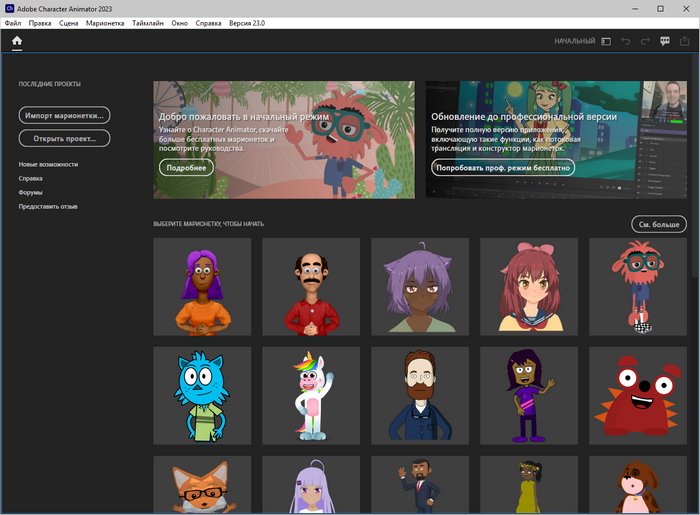The image size is (700, 515).
Task: Select the waving man in suit puppet
Action: (x=420, y=484)
